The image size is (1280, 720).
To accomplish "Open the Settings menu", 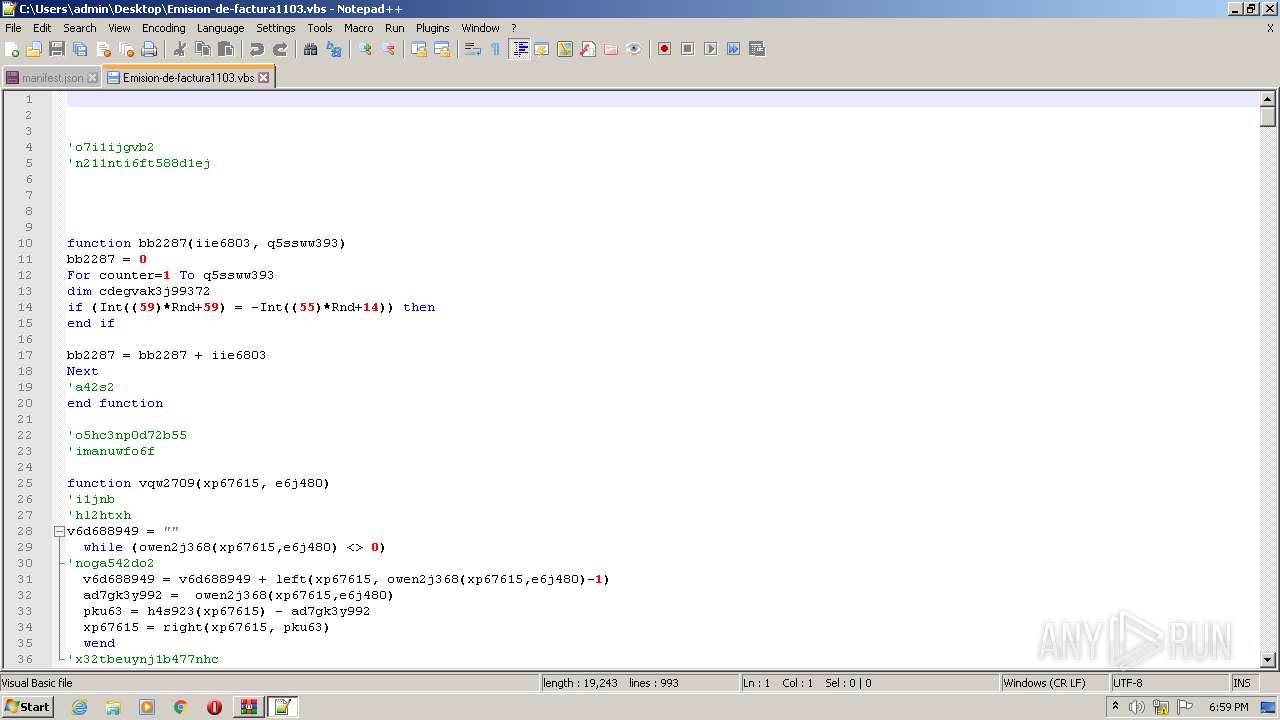I will click(276, 28).
